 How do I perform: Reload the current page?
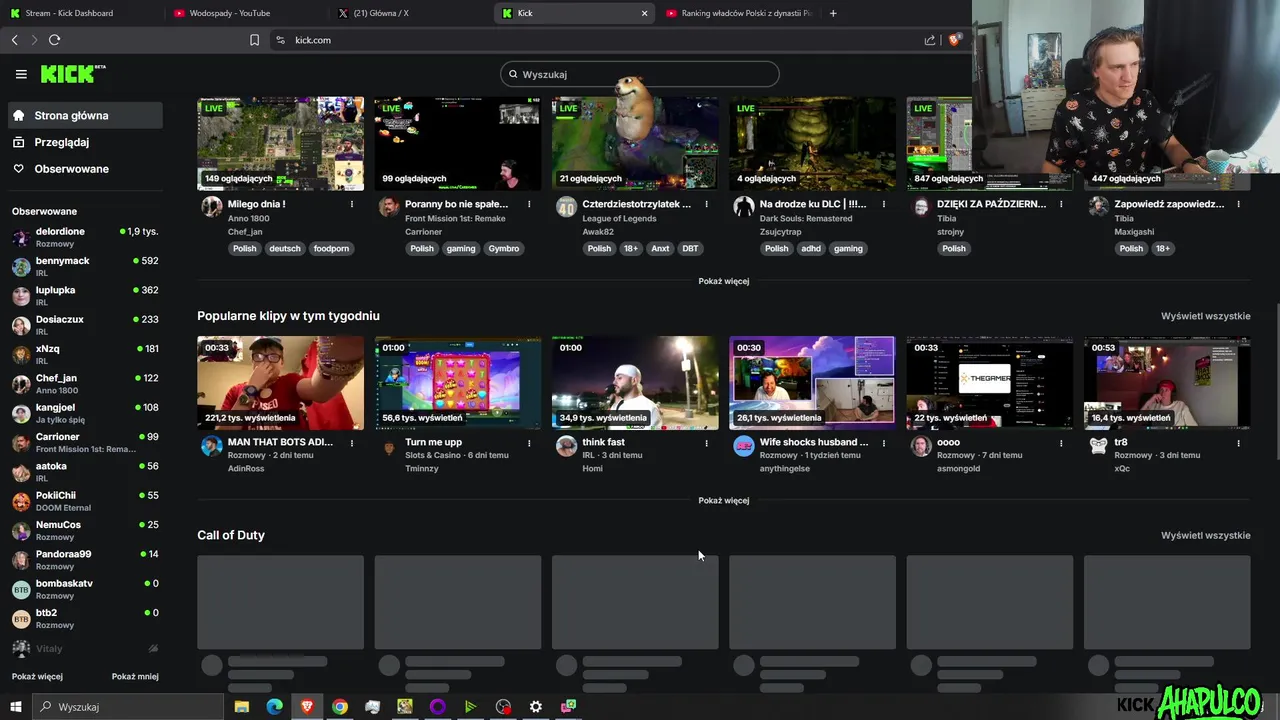pos(54,40)
